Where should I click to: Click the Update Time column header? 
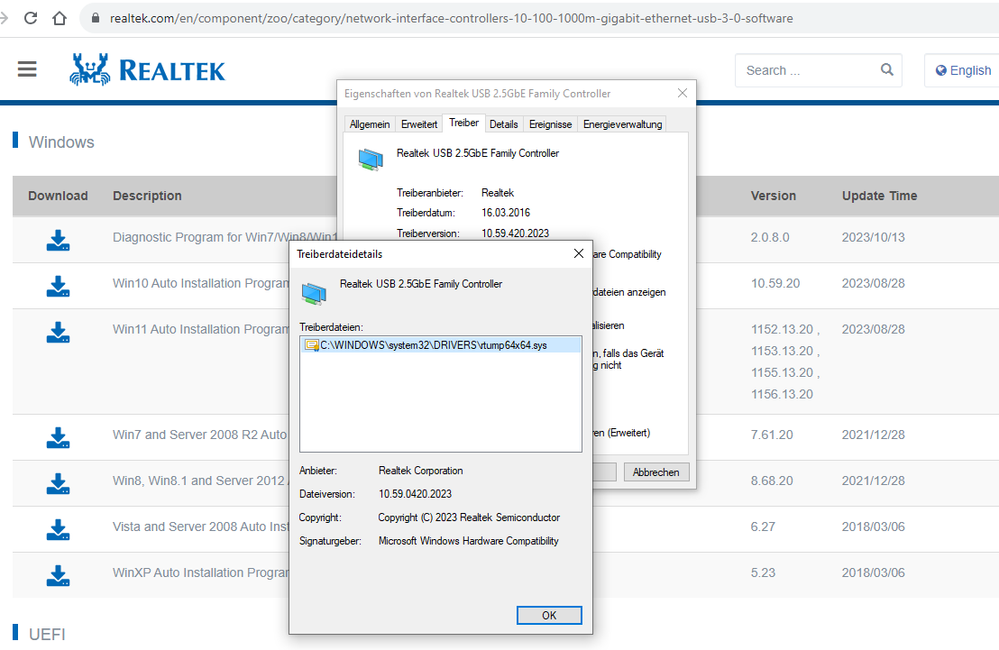[x=879, y=196]
